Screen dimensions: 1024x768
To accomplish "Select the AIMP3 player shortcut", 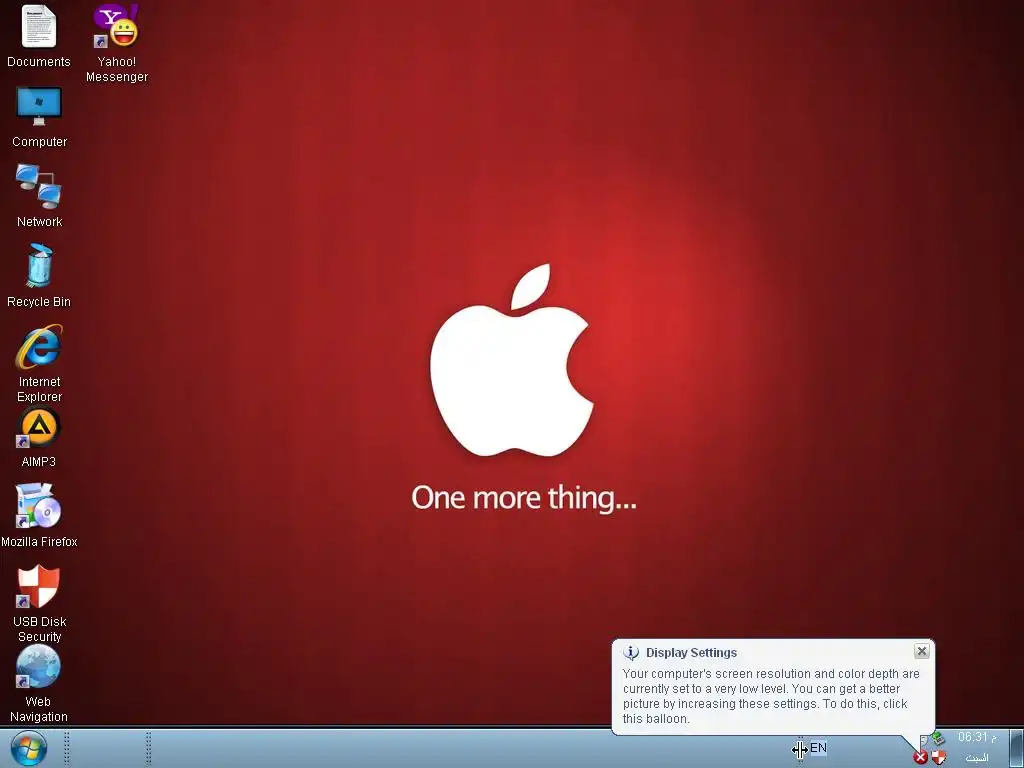I will pyautogui.click(x=39, y=436).
